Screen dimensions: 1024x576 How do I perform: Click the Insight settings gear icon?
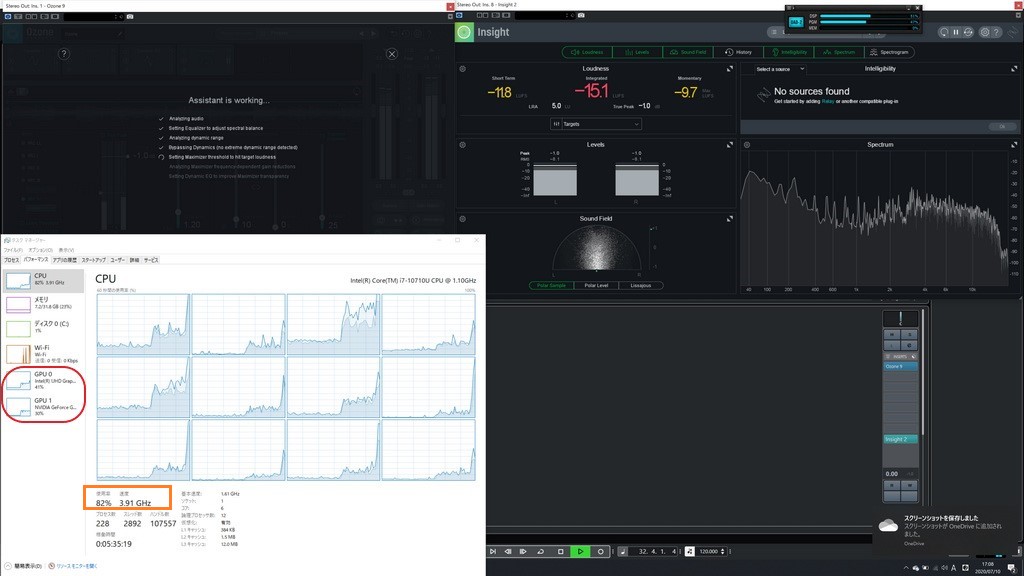pyautogui.click(x=984, y=32)
